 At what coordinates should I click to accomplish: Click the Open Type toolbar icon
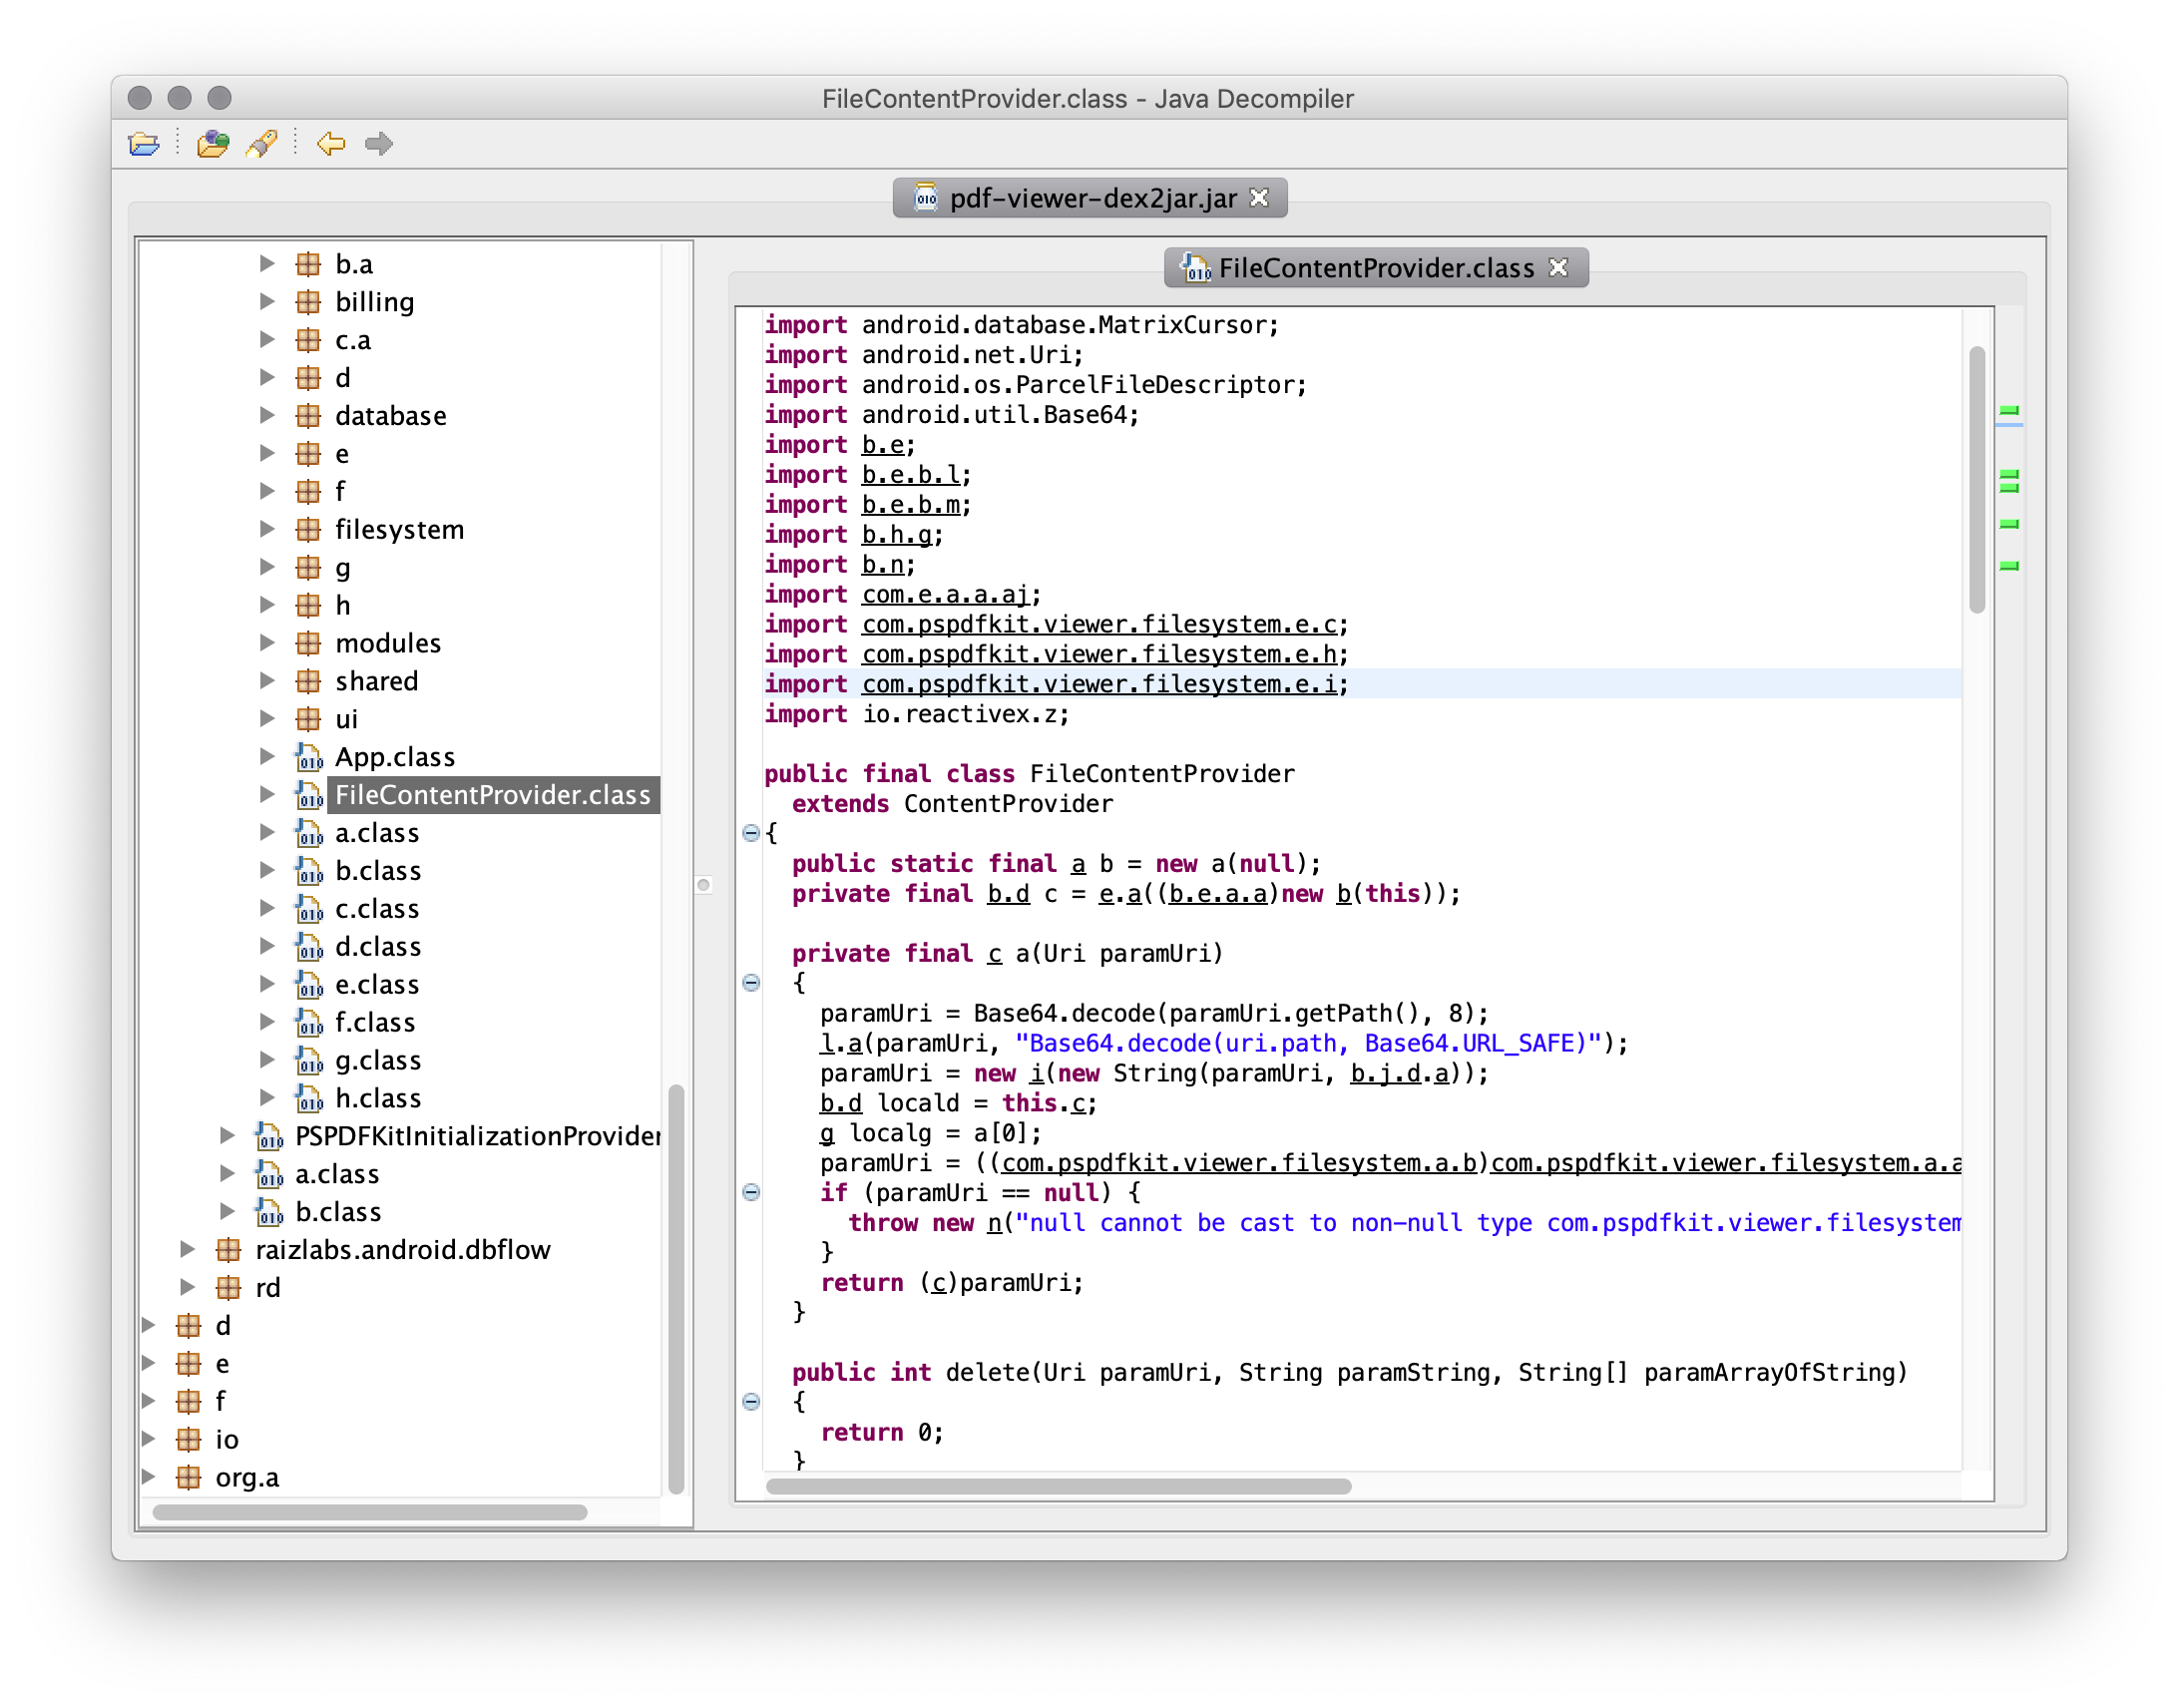point(212,144)
